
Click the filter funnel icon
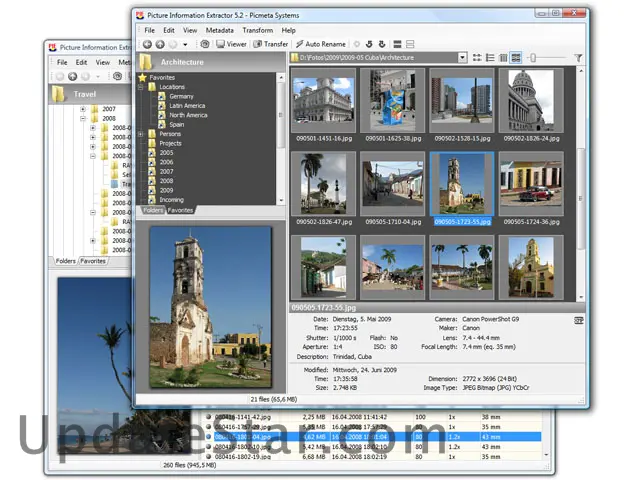tap(578, 58)
